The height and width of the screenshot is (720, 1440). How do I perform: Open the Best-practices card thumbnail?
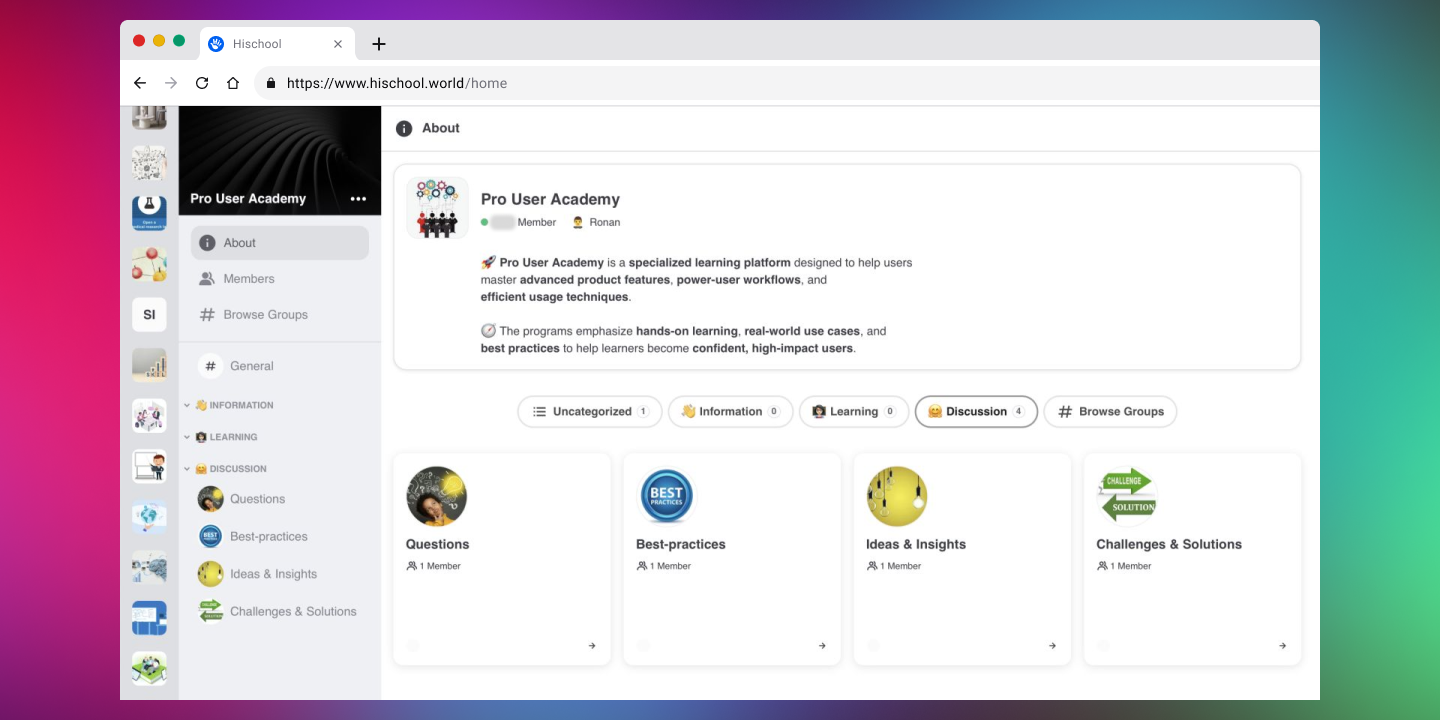pyautogui.click(x=666, y=496)
